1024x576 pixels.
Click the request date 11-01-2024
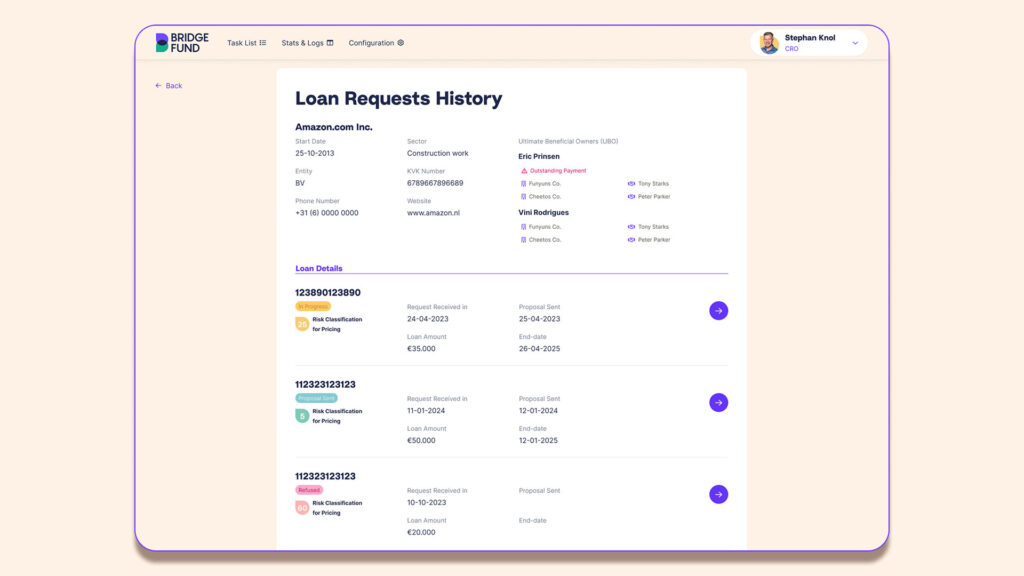[x=426, y=411]
